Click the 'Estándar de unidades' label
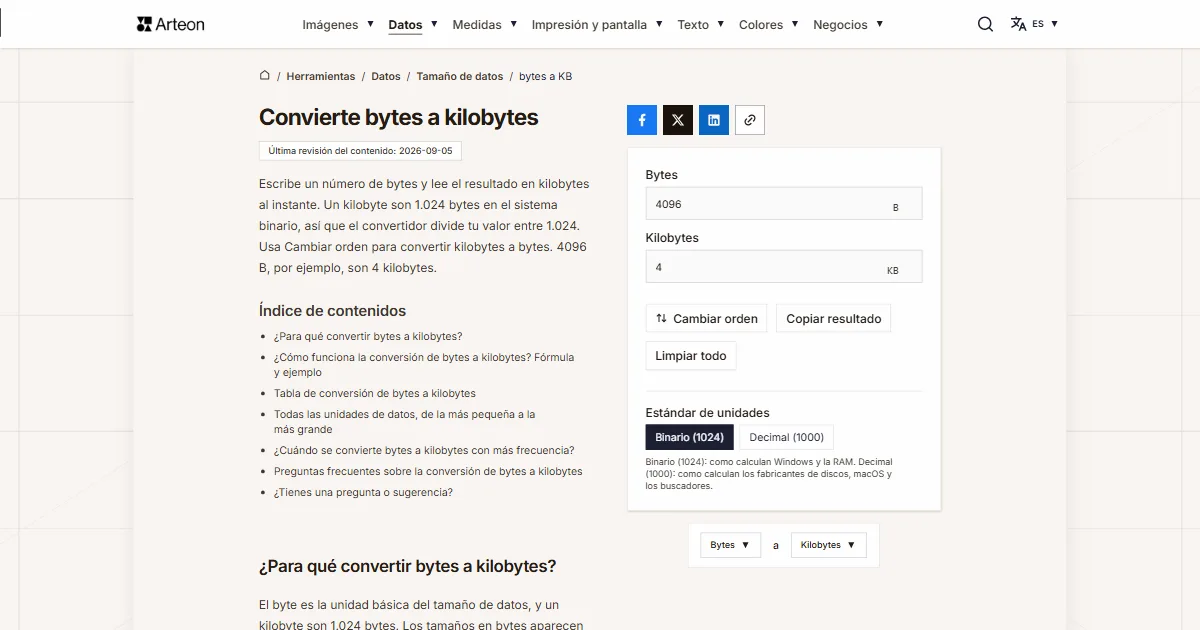 [708, 412]
